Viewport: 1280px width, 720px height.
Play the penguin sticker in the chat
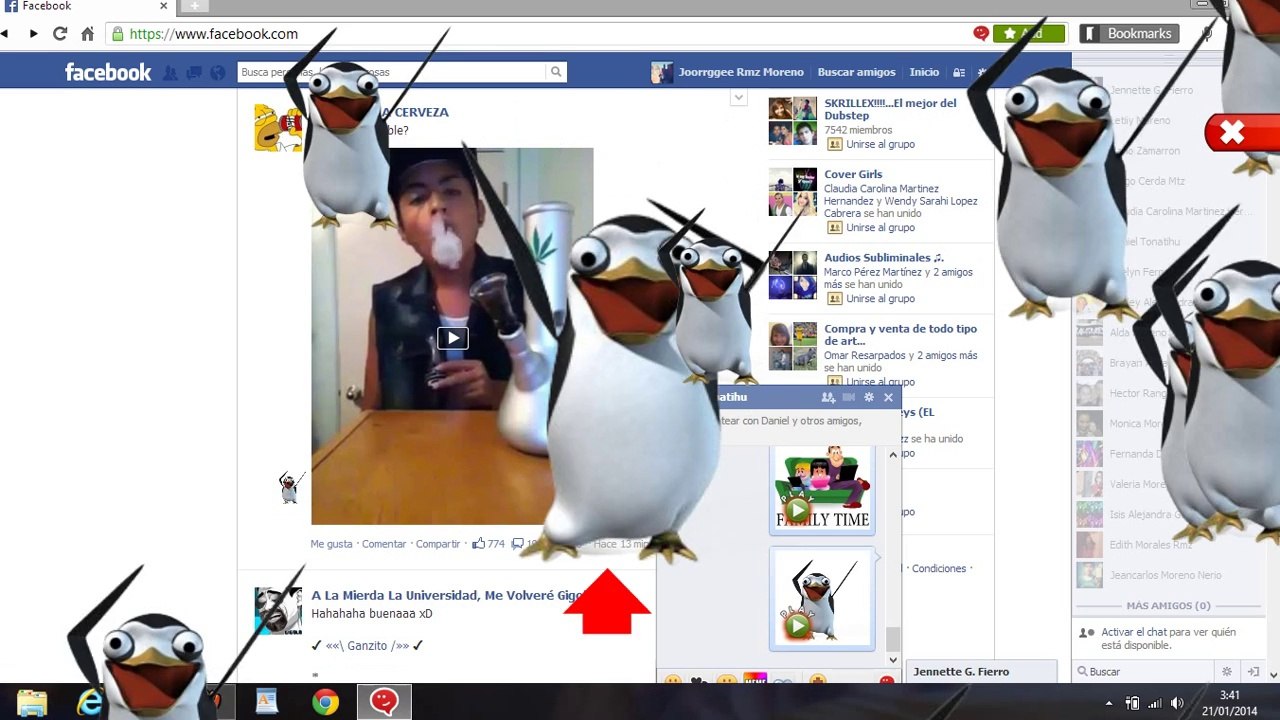tap(797, 626)
